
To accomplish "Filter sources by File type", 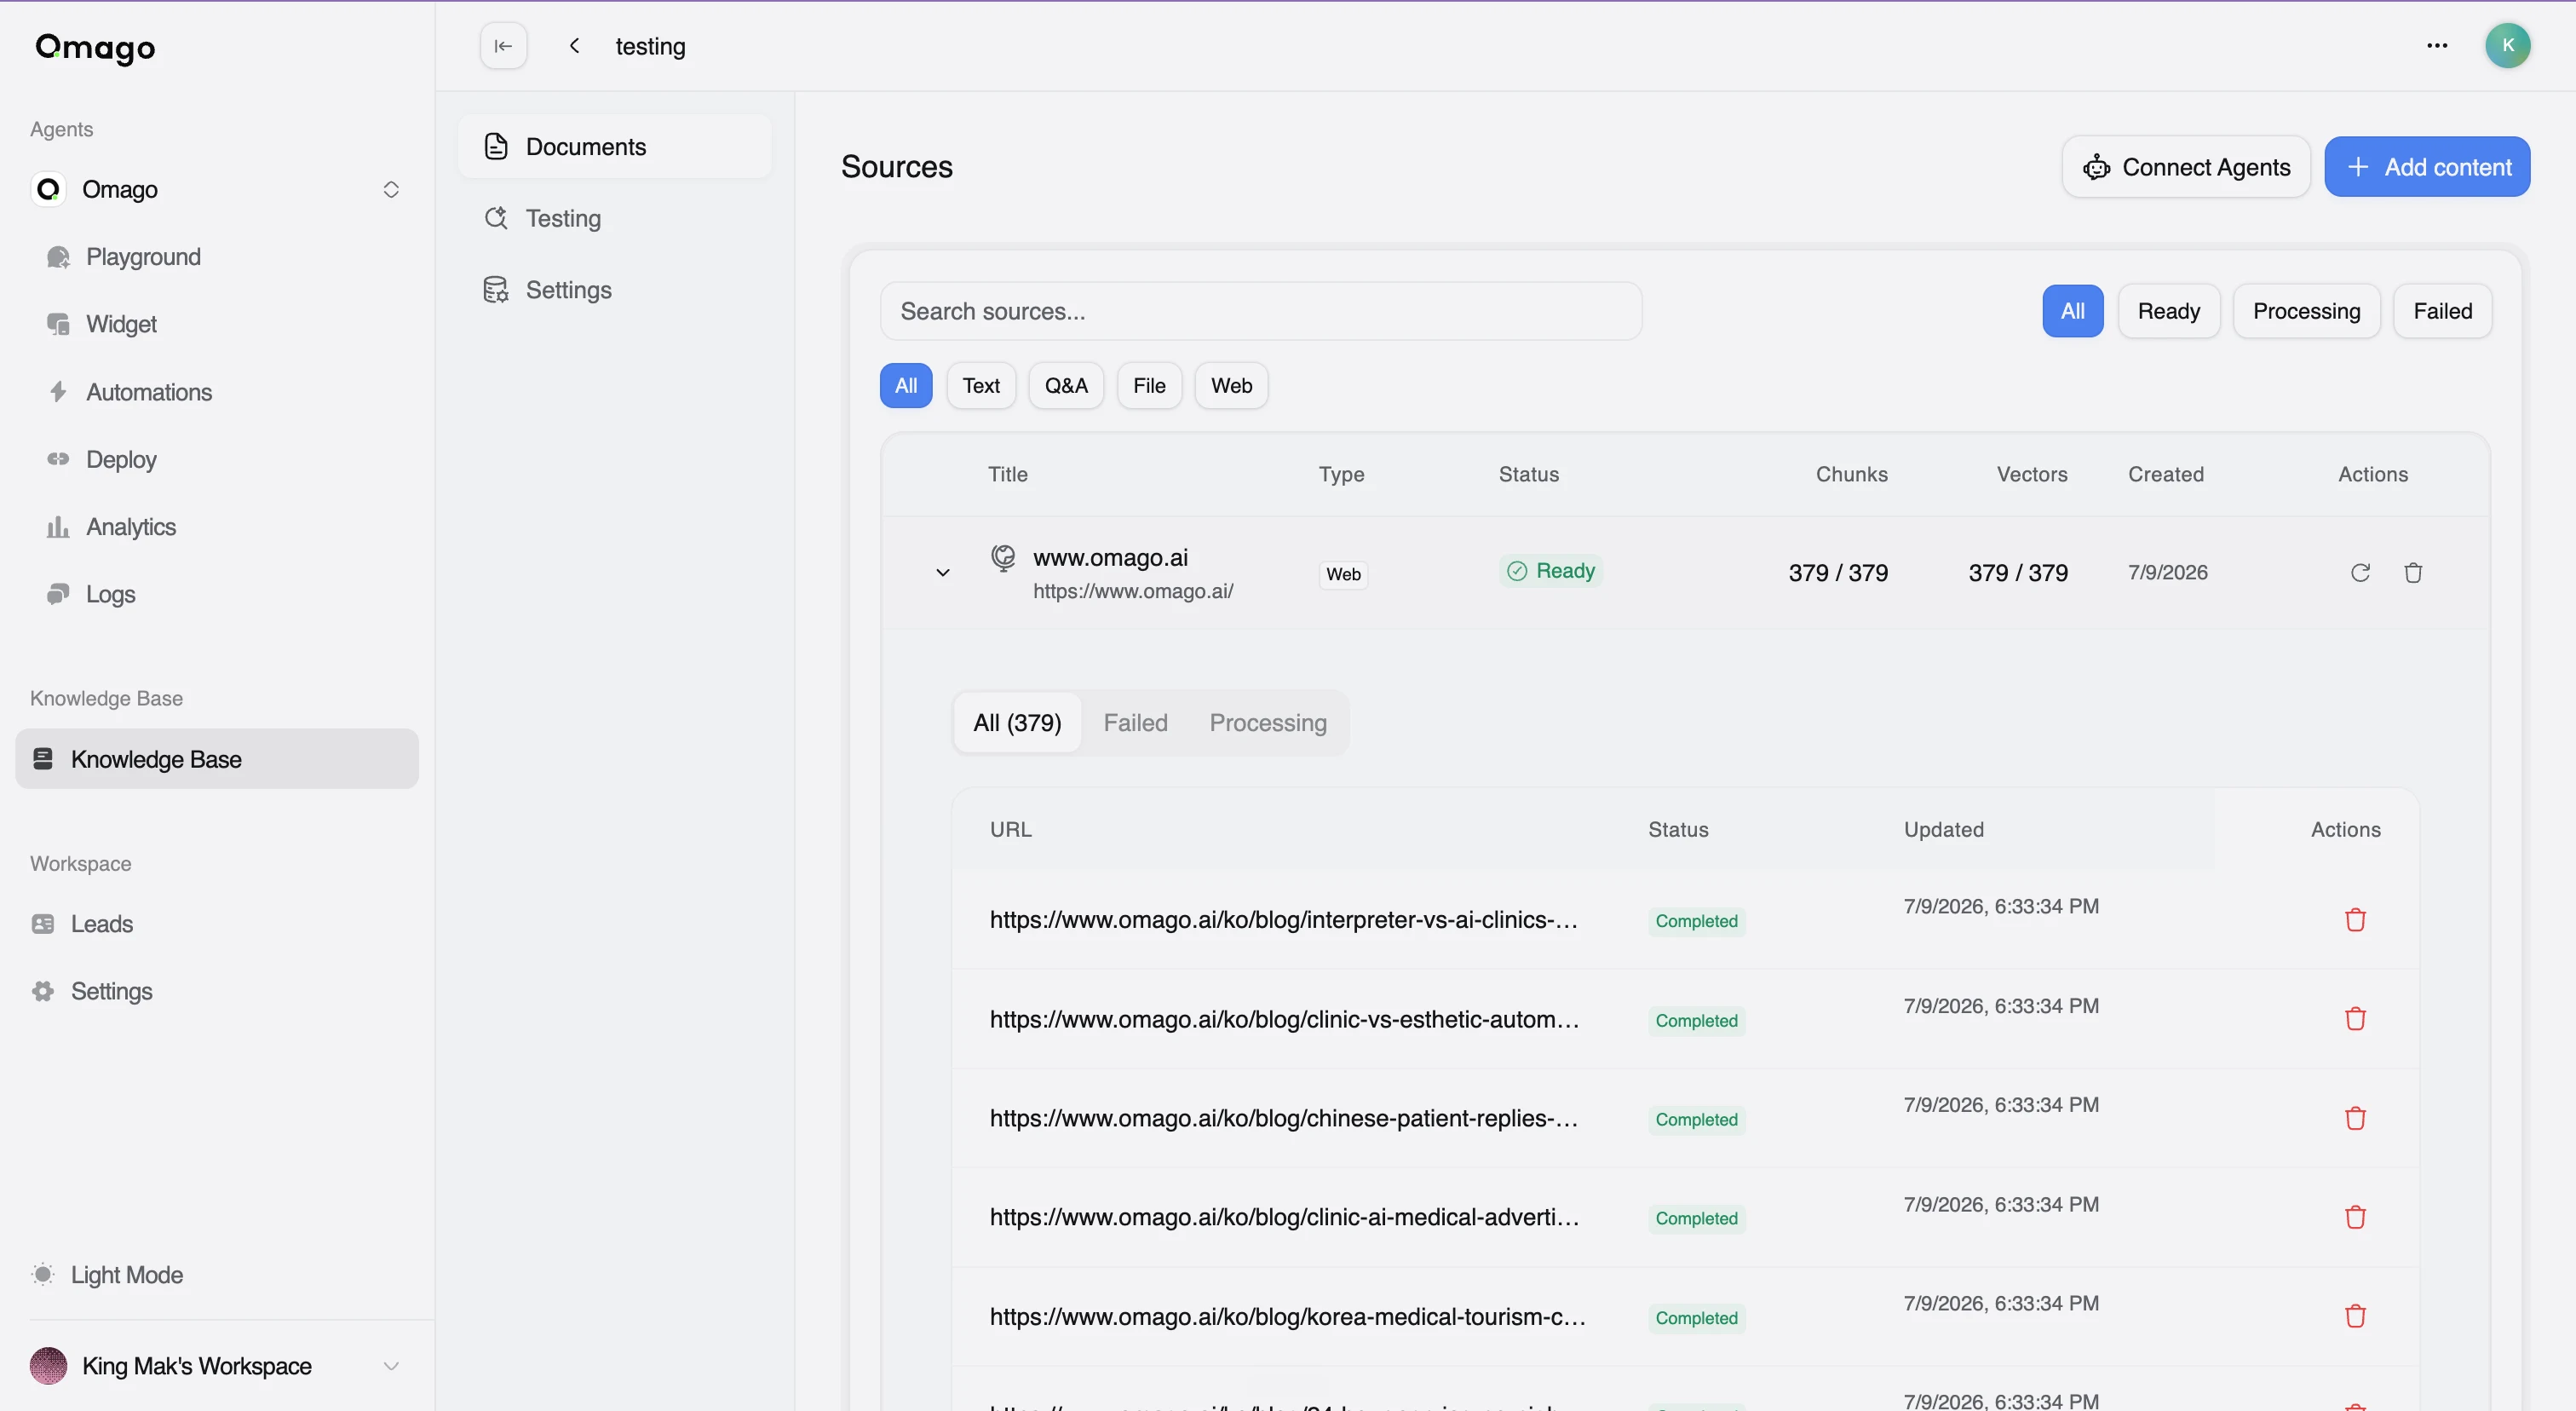I will [x=1149, y=386].
